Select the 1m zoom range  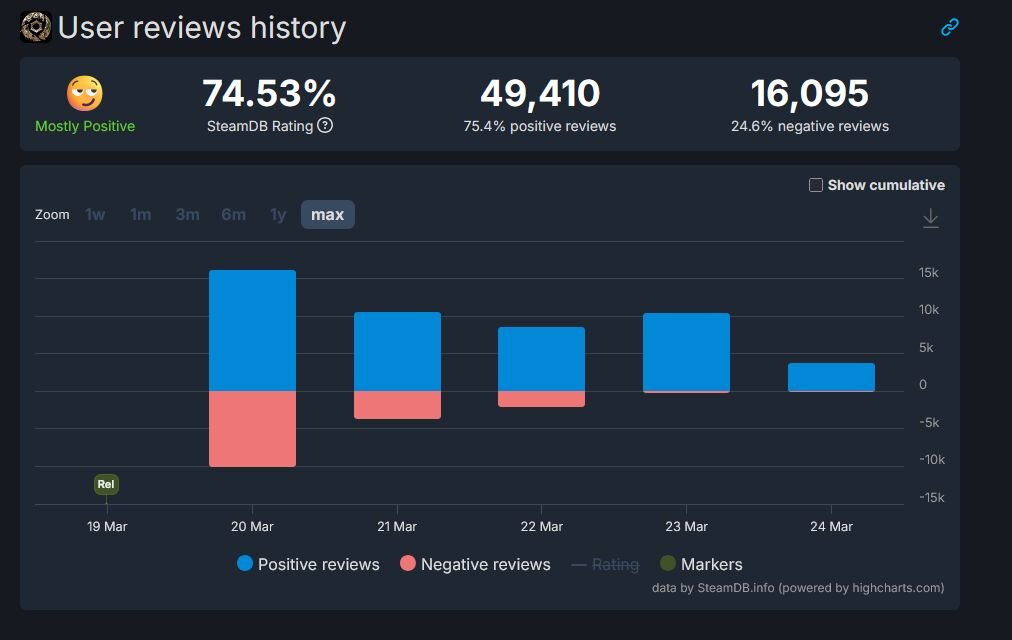pos(140,215)
